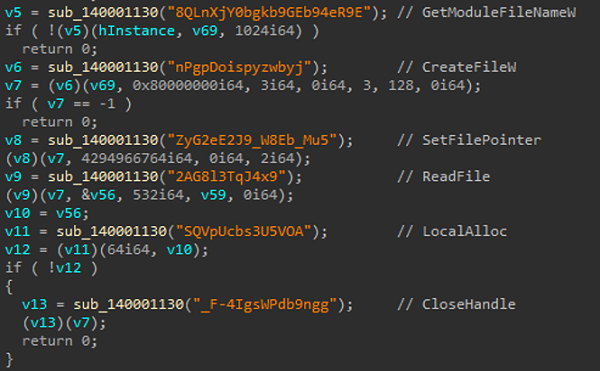Click the !v12 condition
Image resolution: width=600 pixels, height=371 pixels.
64,268
